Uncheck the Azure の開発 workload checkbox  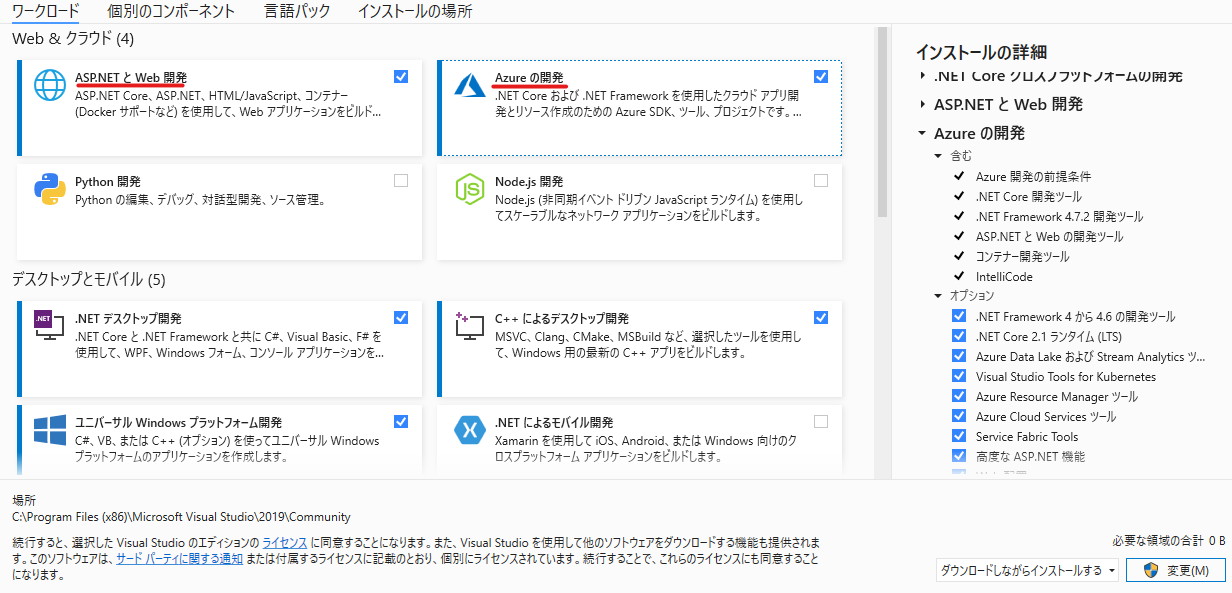coord(821,76)
